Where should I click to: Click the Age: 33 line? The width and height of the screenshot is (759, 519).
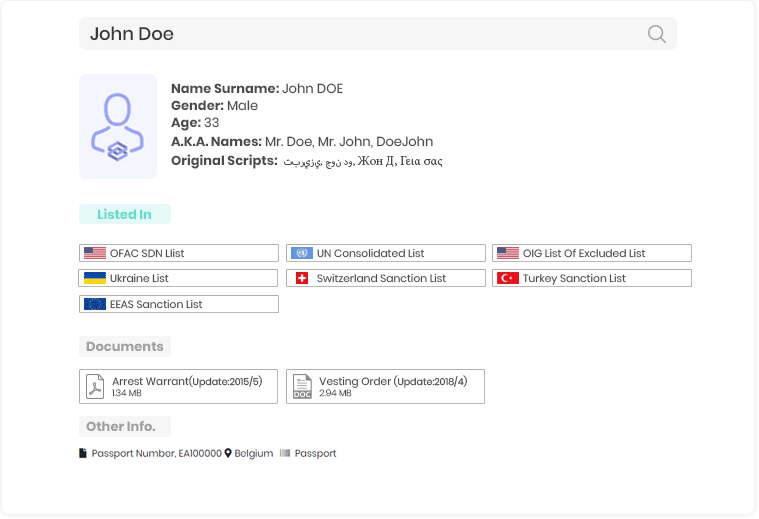click(195, 122)
